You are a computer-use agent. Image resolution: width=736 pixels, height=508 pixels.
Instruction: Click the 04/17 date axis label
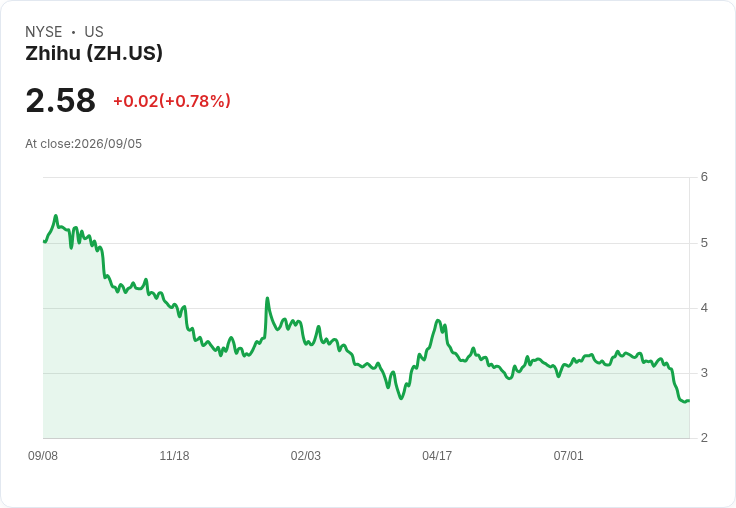[437, 456]
